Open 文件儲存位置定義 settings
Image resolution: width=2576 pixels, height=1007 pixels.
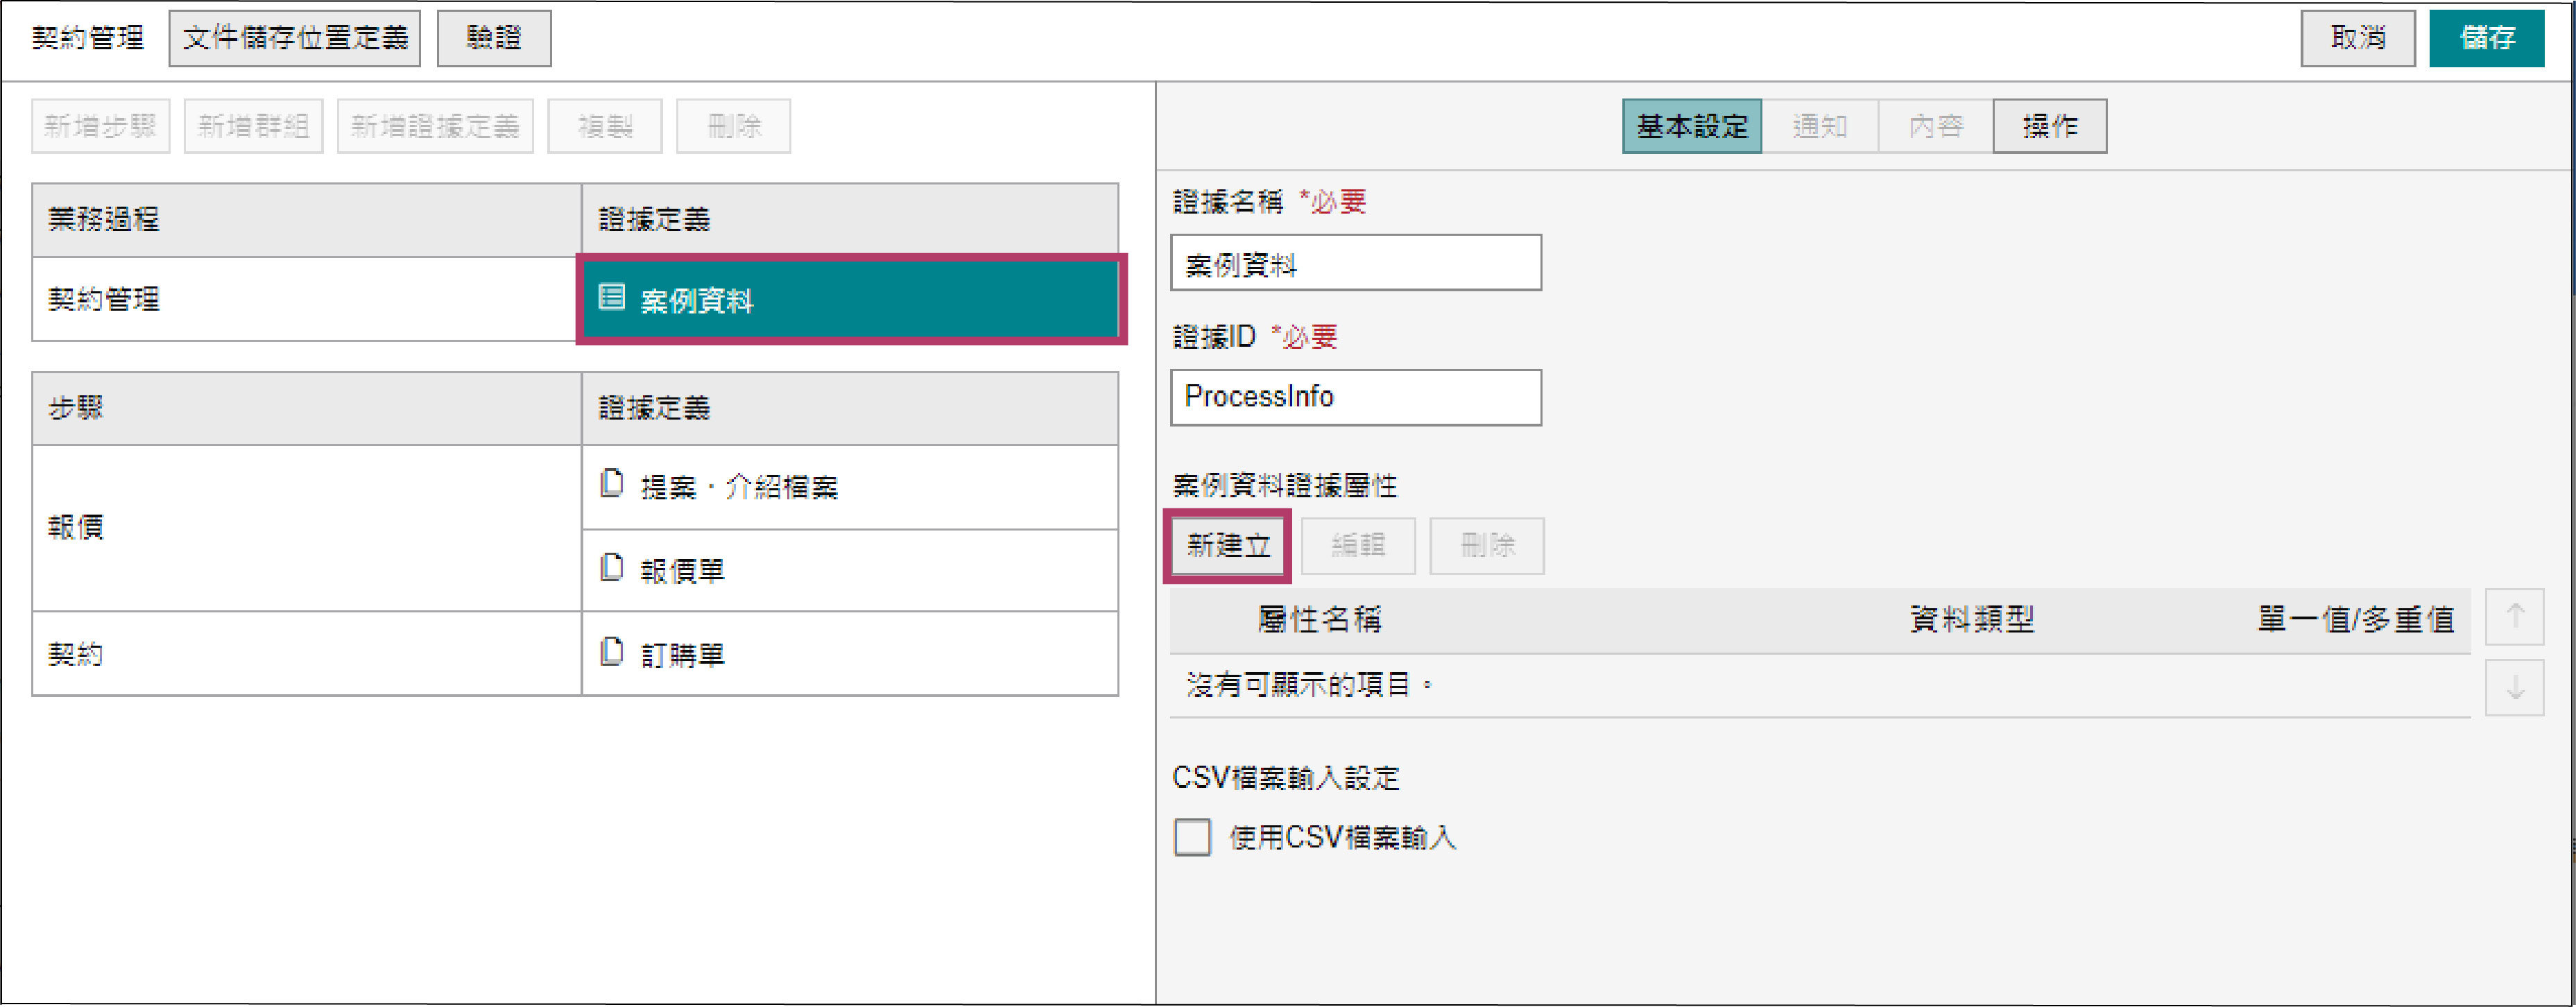(294, 38)
